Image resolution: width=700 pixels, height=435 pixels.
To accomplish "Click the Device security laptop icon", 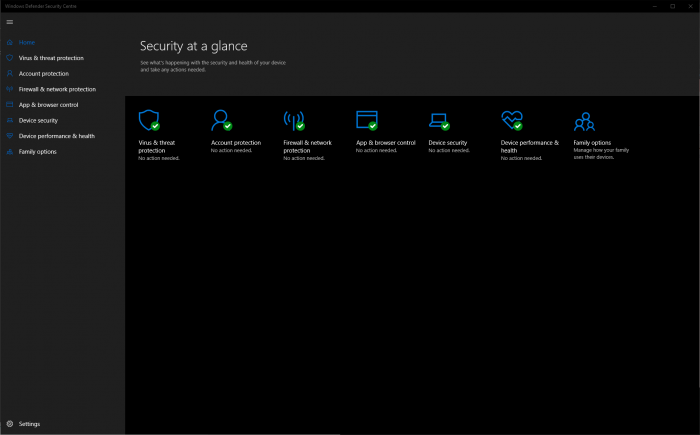I will click(x=438, y=121).
